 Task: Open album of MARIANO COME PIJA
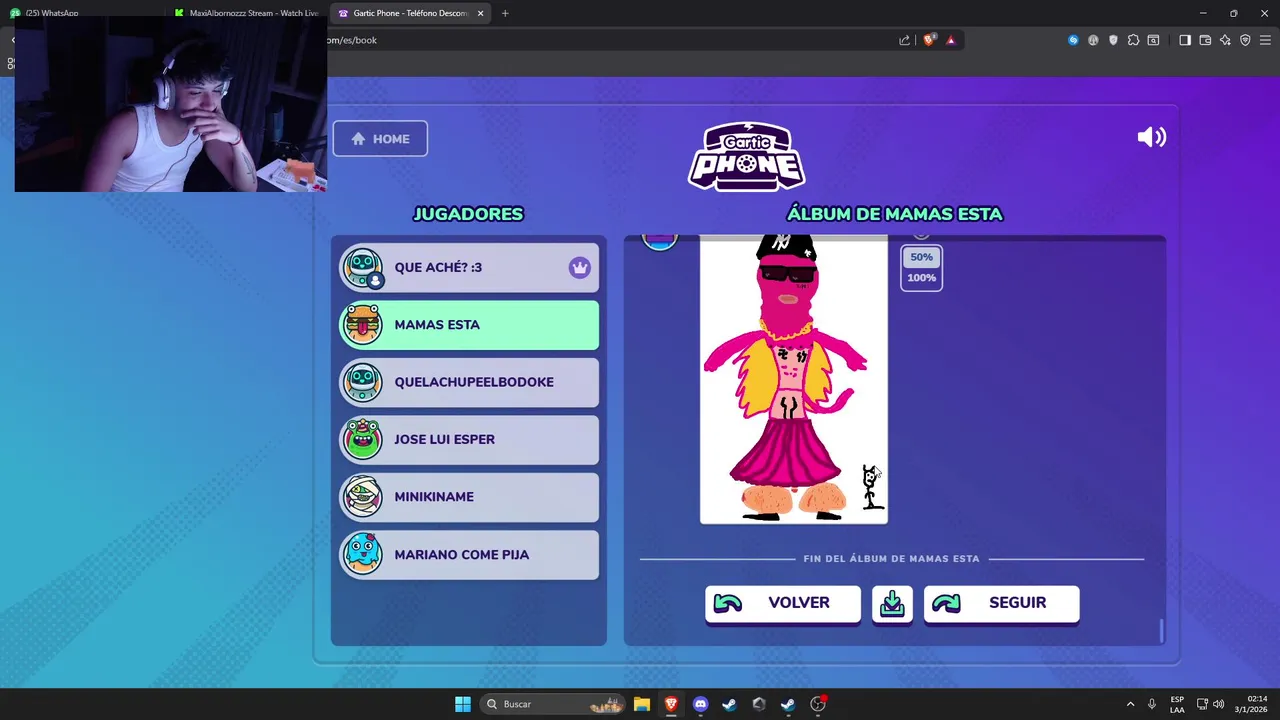click(x=469, y=554)
